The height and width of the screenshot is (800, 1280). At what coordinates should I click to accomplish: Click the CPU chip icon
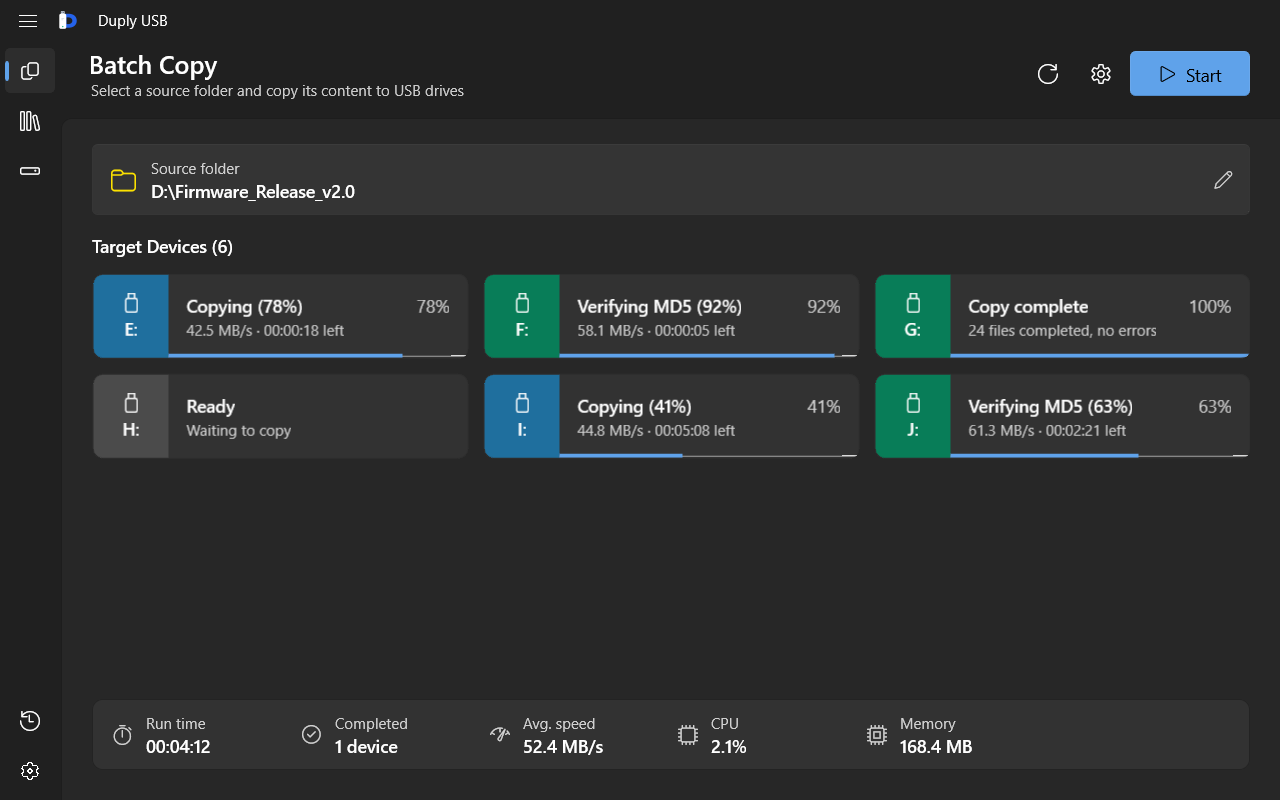688,735
